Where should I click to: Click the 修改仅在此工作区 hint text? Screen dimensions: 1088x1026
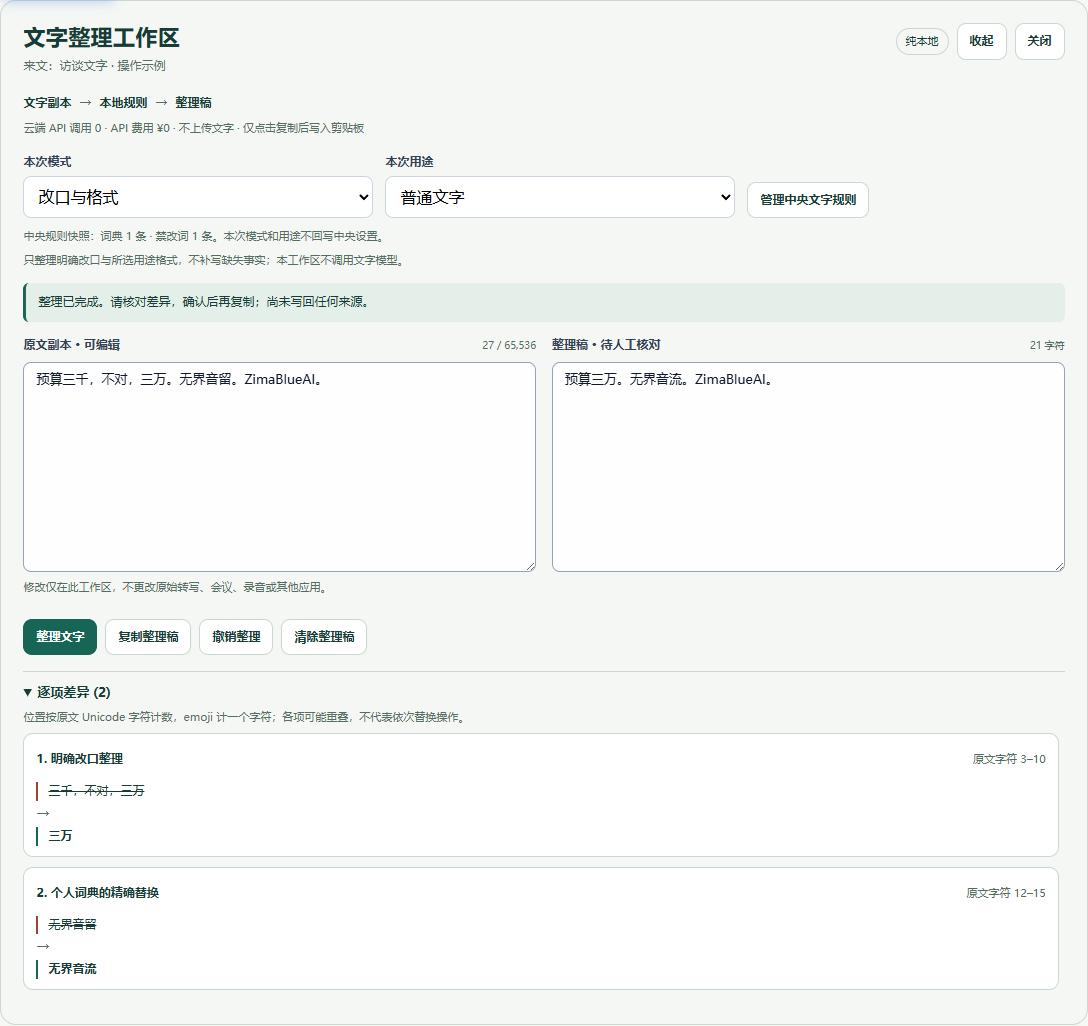176,588
